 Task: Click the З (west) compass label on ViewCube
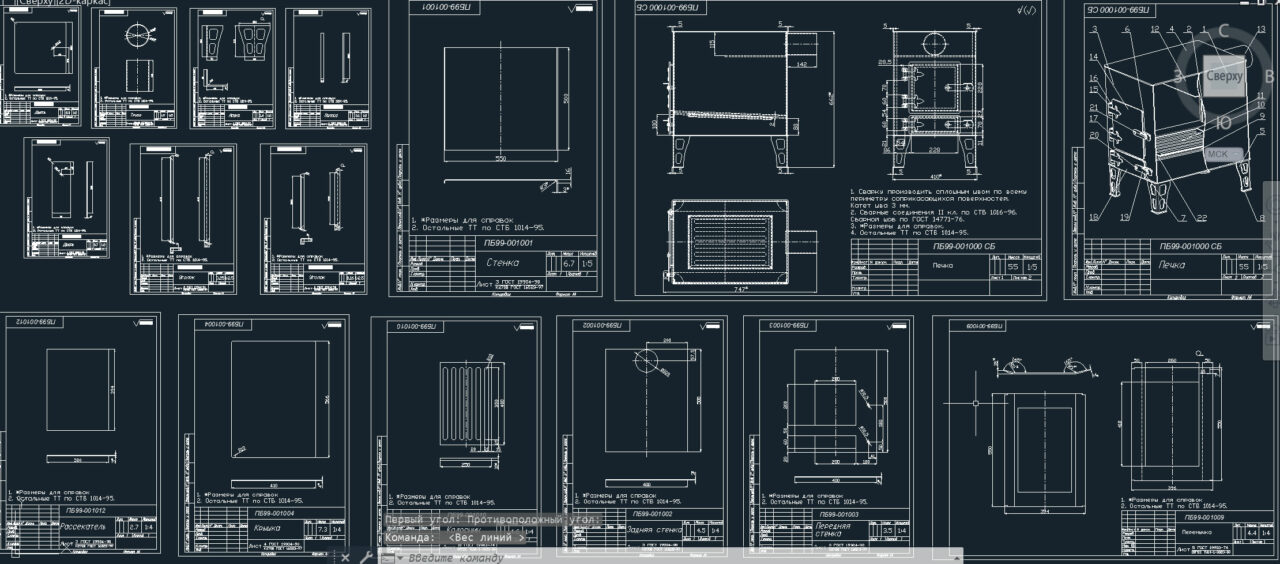pos(1179,76)
